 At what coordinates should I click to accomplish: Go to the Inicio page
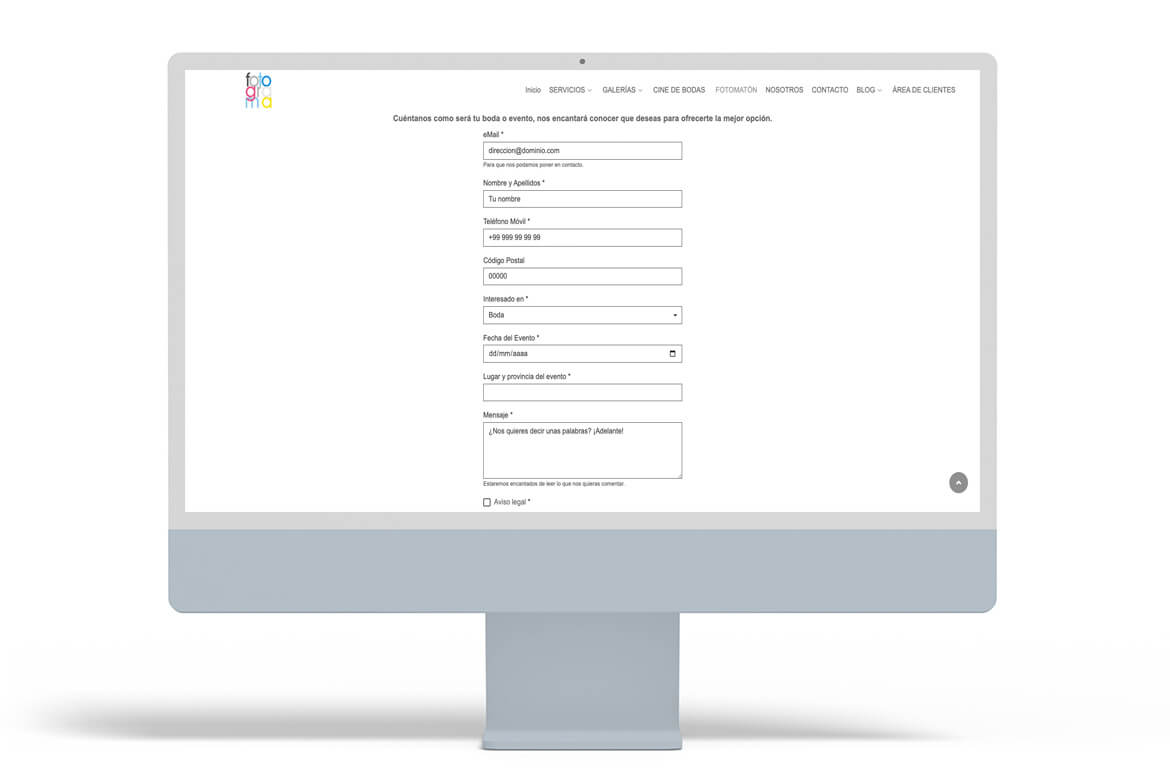click(533, 90)
